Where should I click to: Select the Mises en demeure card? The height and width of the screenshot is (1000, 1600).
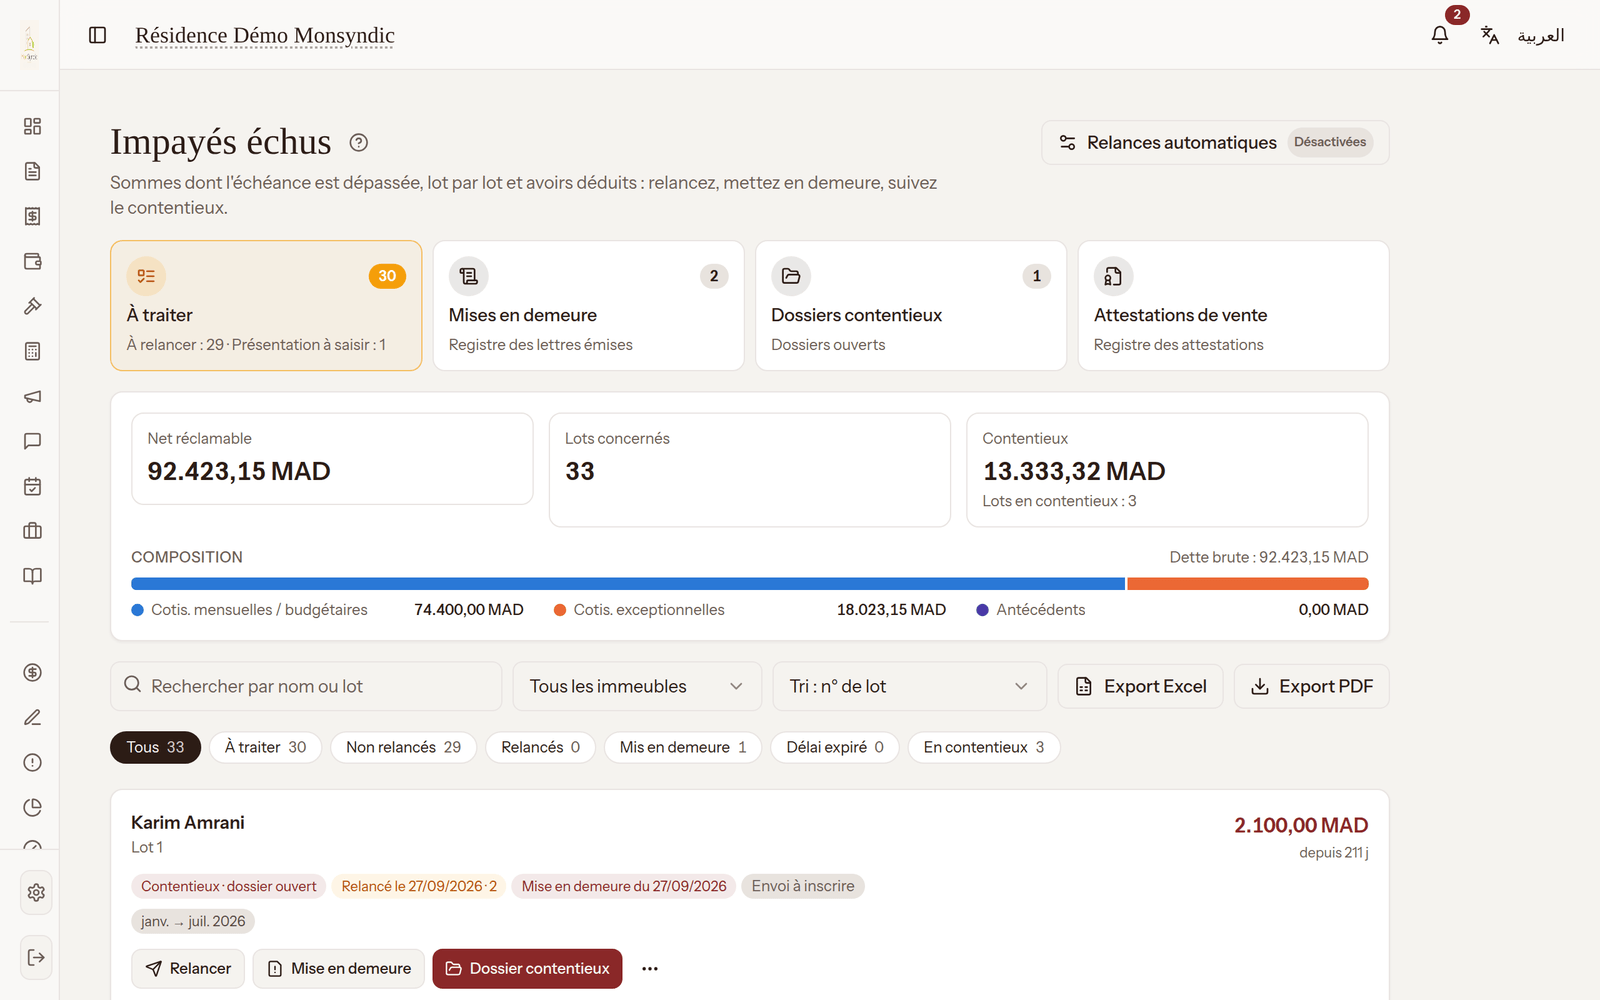(588, 306)
